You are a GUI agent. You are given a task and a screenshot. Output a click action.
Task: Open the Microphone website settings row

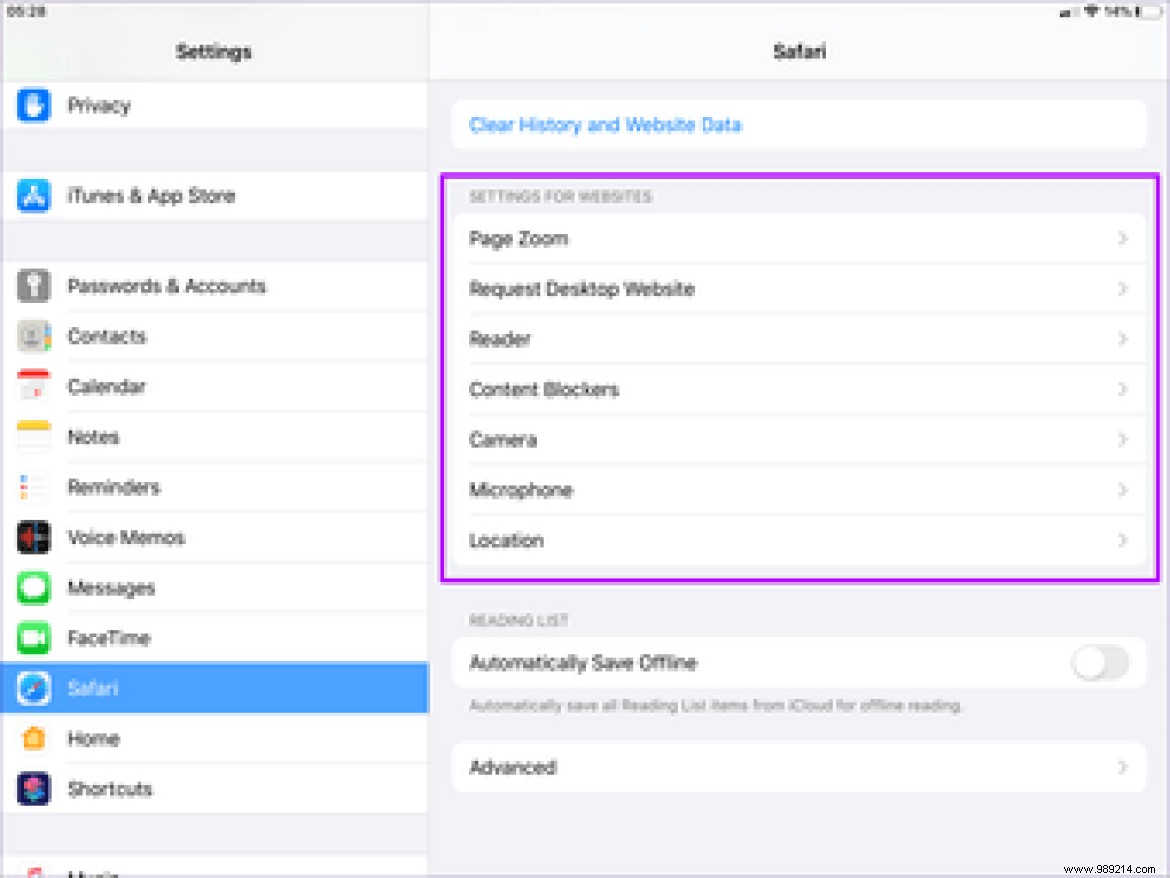point(798,490)
